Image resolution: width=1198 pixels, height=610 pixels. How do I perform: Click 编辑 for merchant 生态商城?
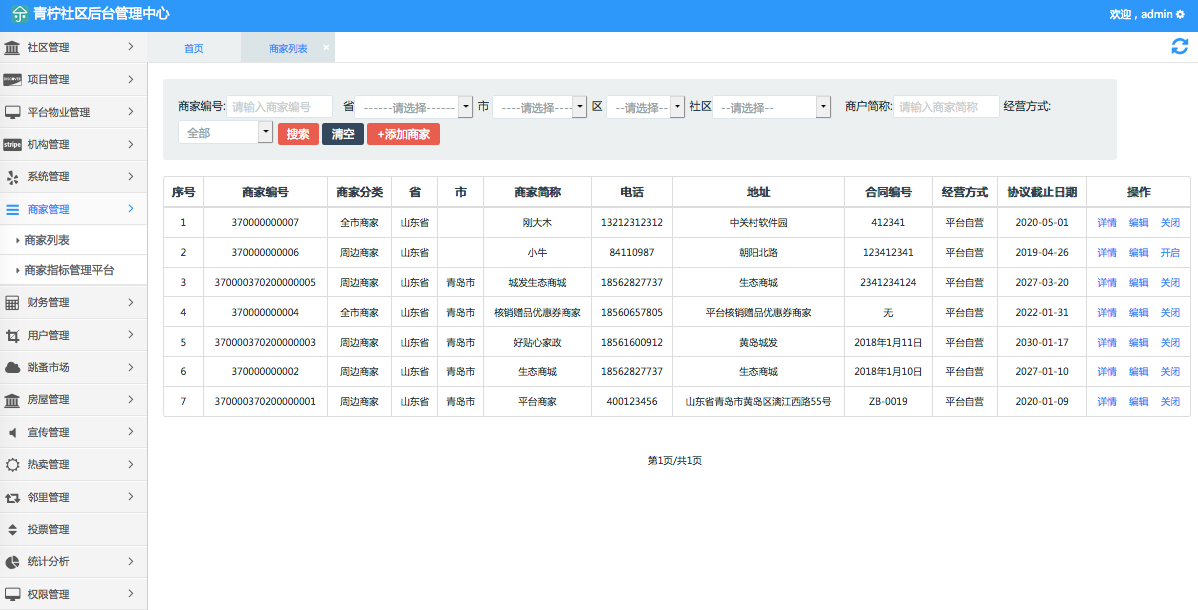point(1138,372)
